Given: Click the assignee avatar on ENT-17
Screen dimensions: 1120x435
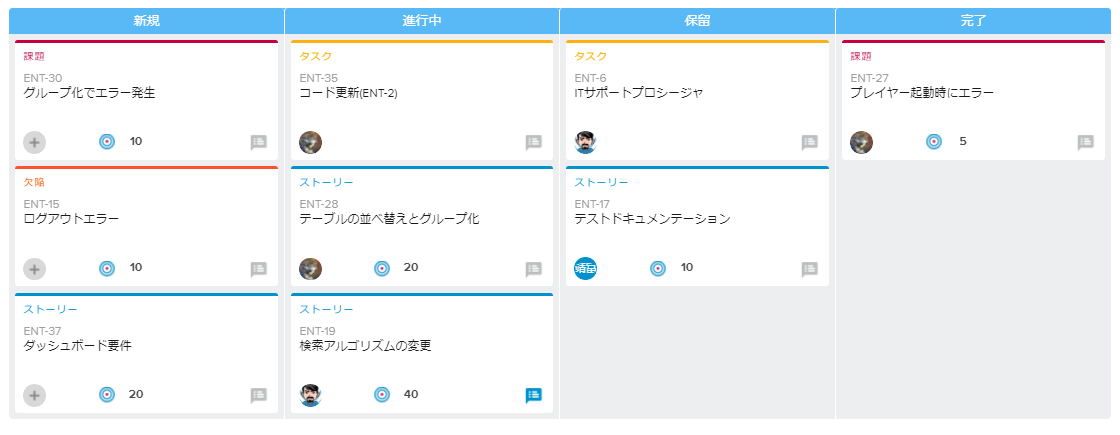Looking at the screenshot, I should pos(586,268).
